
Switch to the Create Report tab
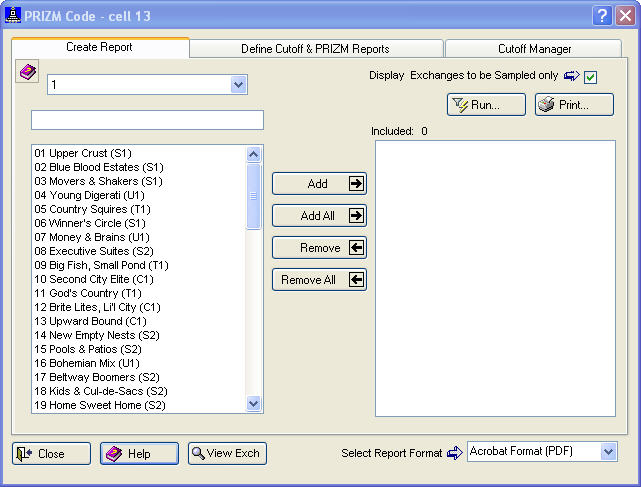(x=100, y=47)
